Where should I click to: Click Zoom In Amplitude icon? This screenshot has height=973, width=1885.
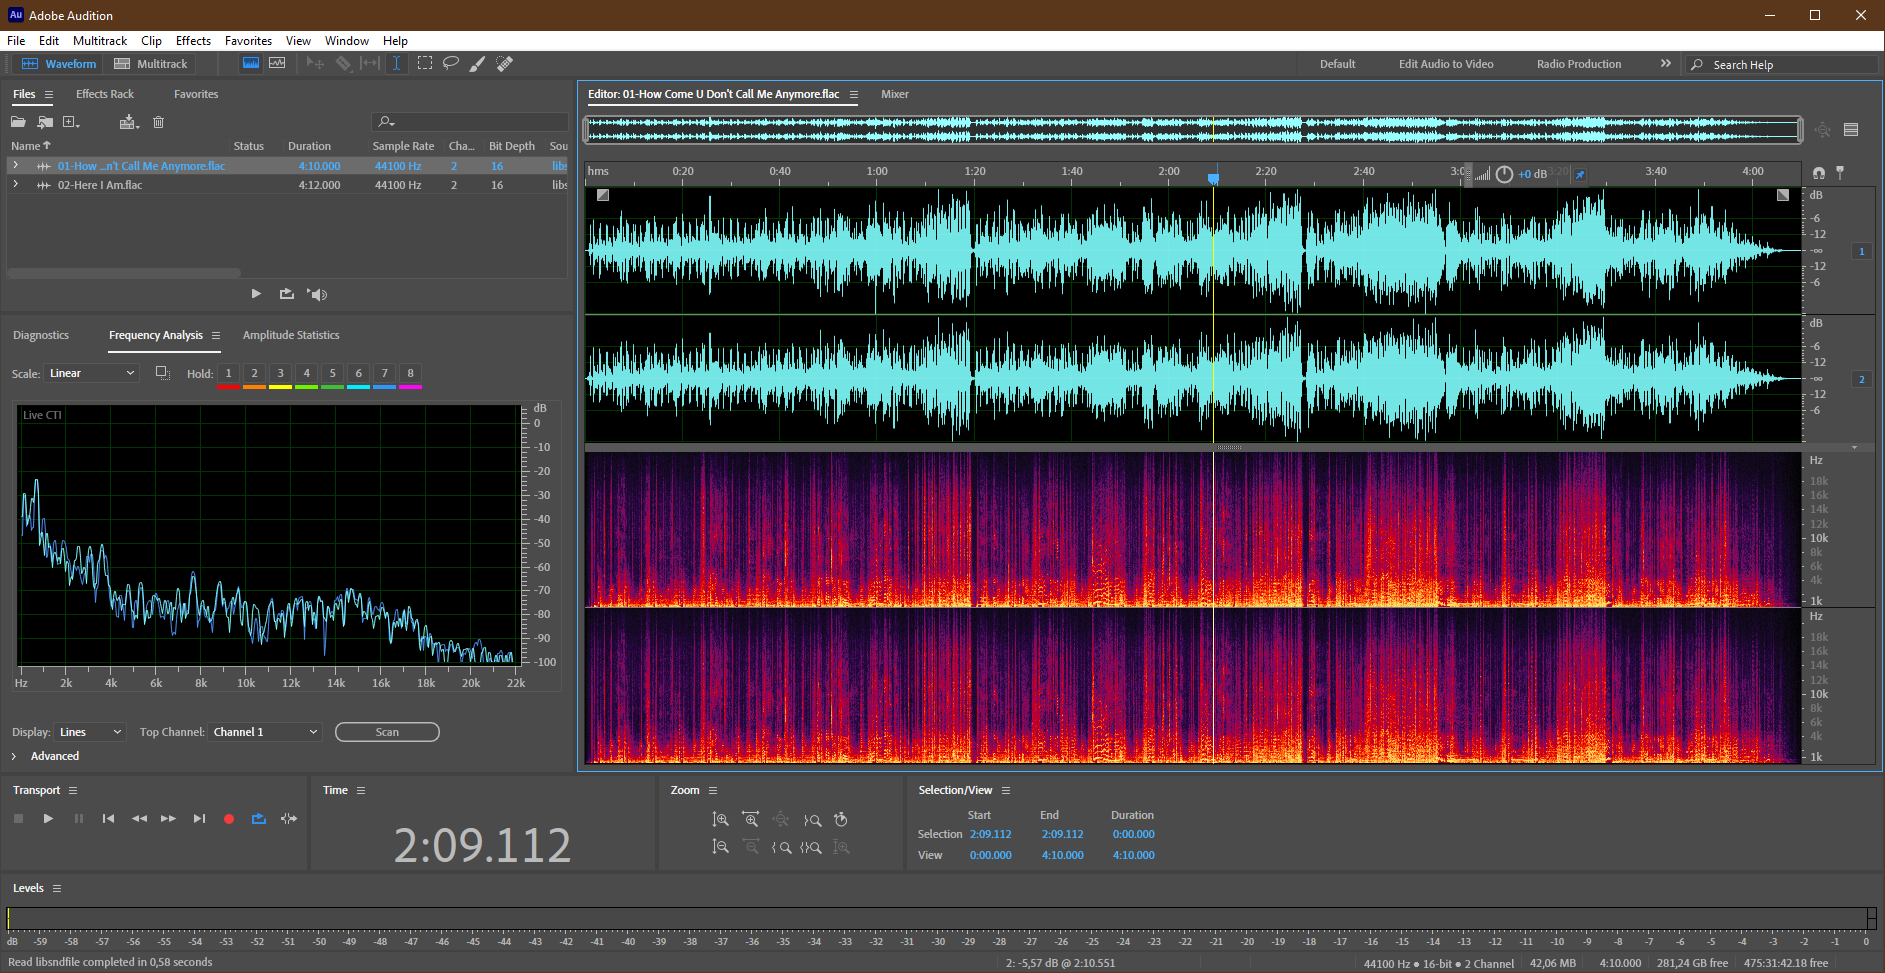[720, 820]
